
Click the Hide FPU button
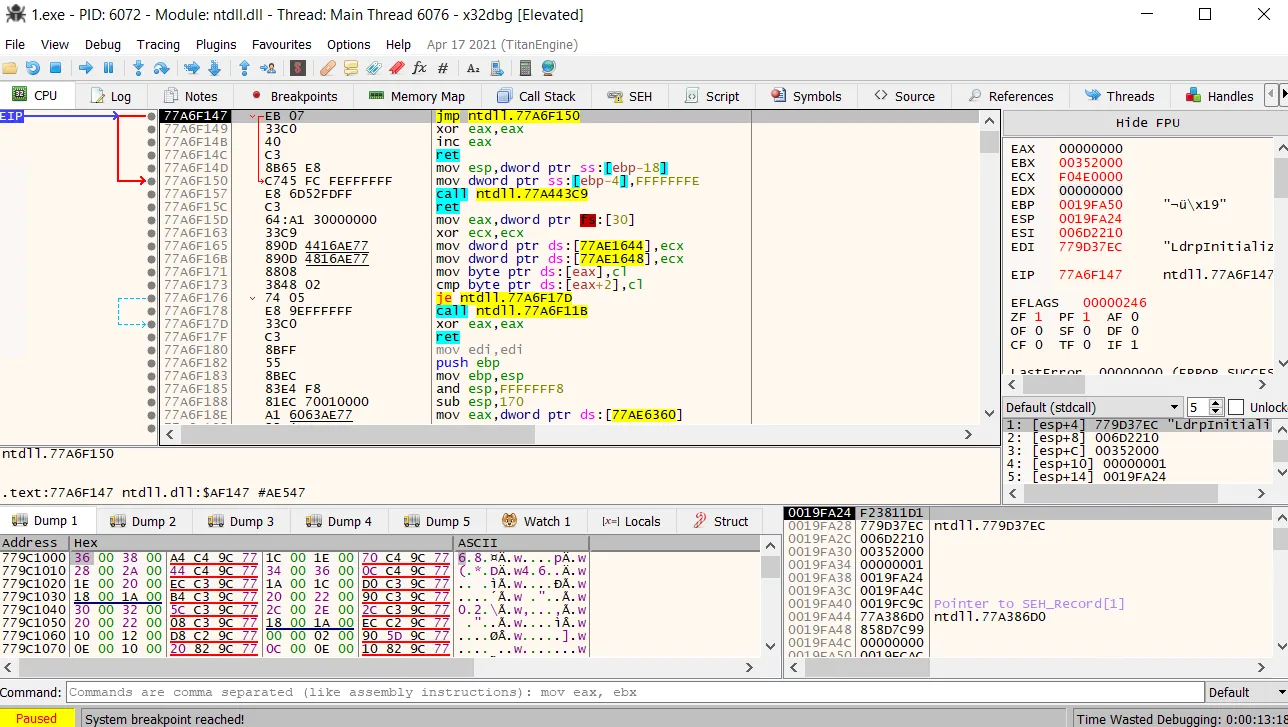point(1147,123)
